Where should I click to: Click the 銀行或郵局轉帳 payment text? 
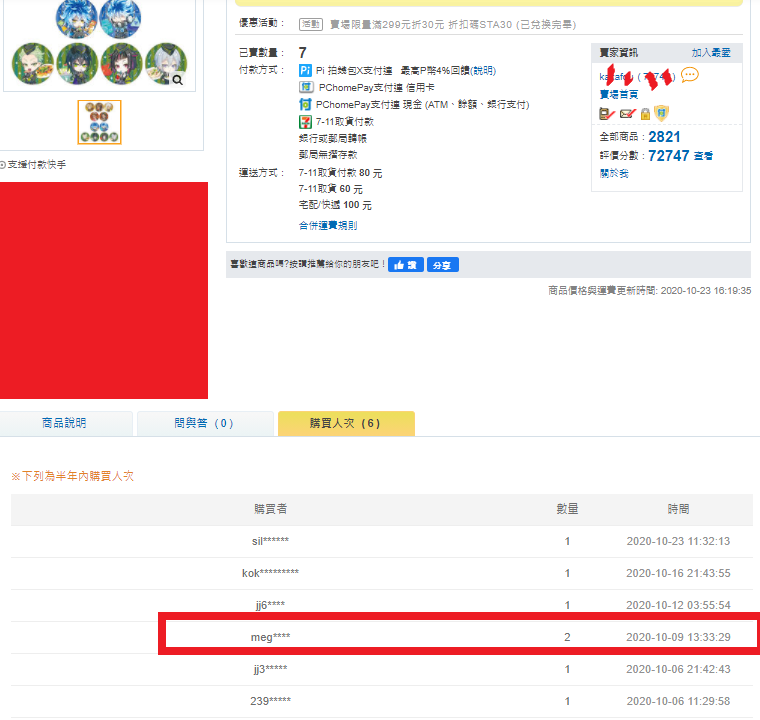pyautogui.click(x=332, y=139)
